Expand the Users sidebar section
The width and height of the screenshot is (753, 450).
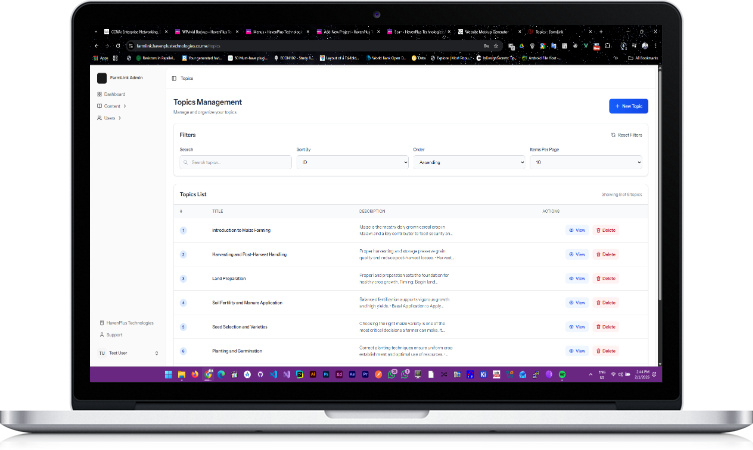tap(109, 118)
